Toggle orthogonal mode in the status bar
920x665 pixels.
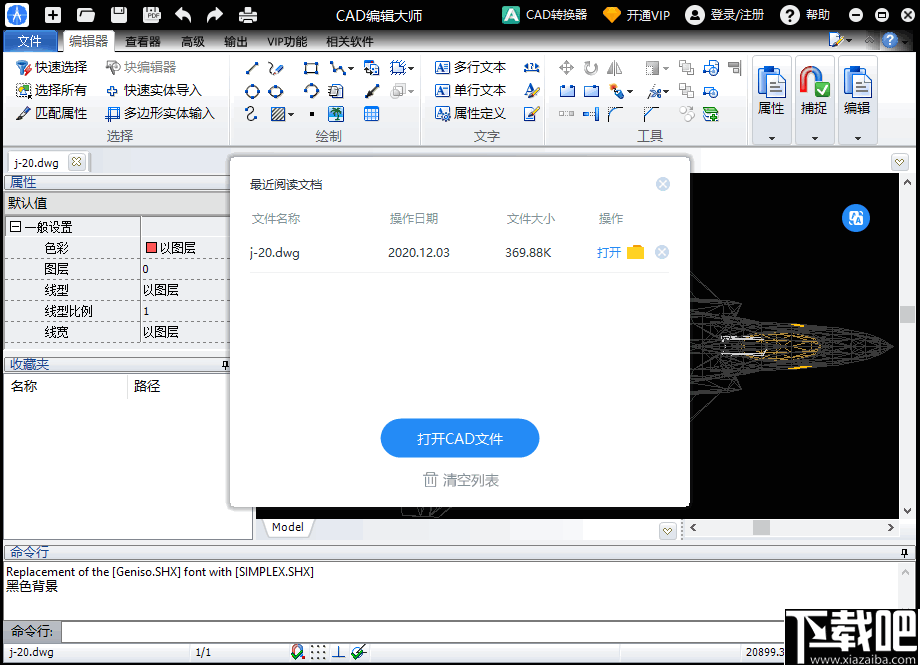point(338,650)
